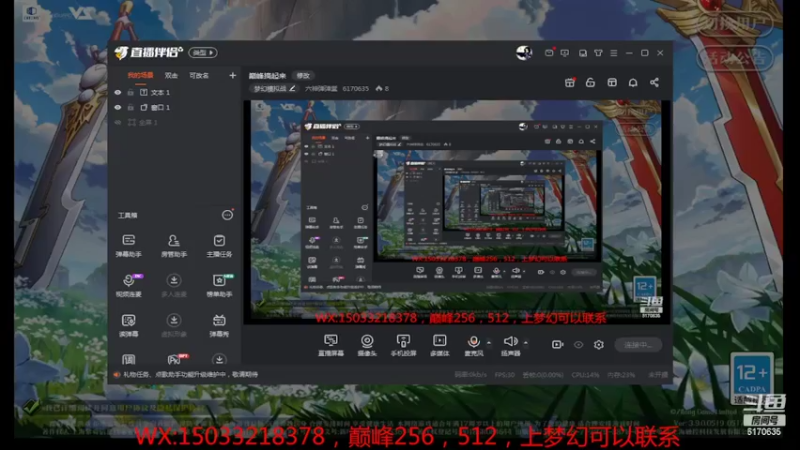The height and width of the screenshot is (450, 800).
Task: Add a 摄像头 camera source
Action: 367,345
